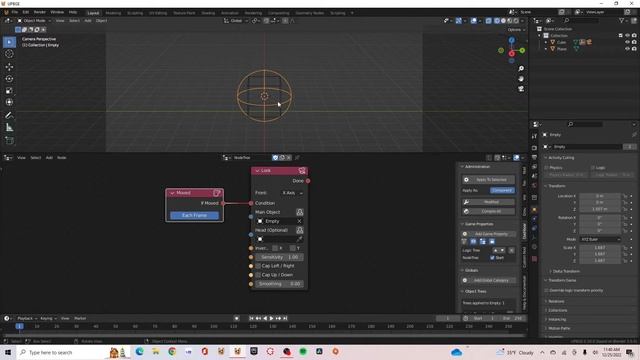Open the UPBGE logo menu
The height and width of the screenshot is (360, 640).
[x=6, y=13]
